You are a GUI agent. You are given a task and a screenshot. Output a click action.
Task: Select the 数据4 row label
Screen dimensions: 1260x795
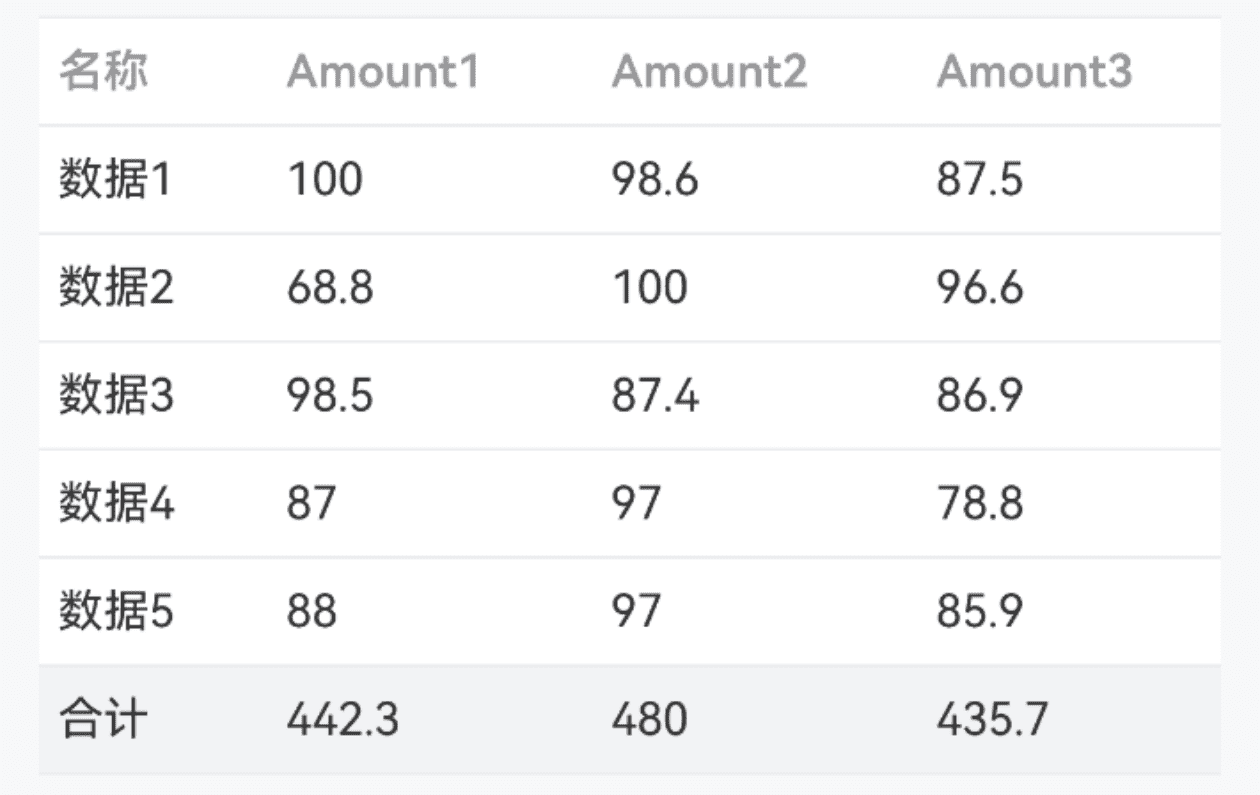coord(116,503)
